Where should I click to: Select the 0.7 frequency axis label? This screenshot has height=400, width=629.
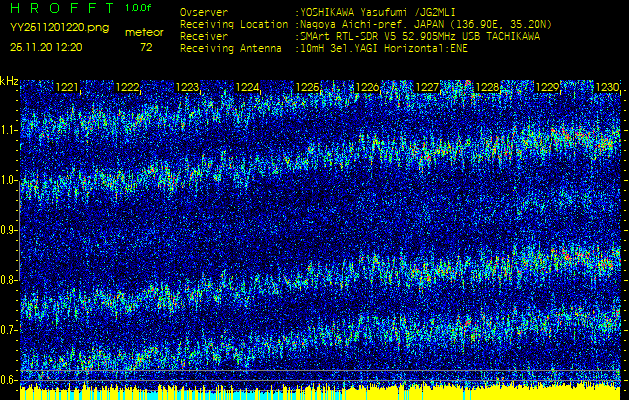coord(9,330)
